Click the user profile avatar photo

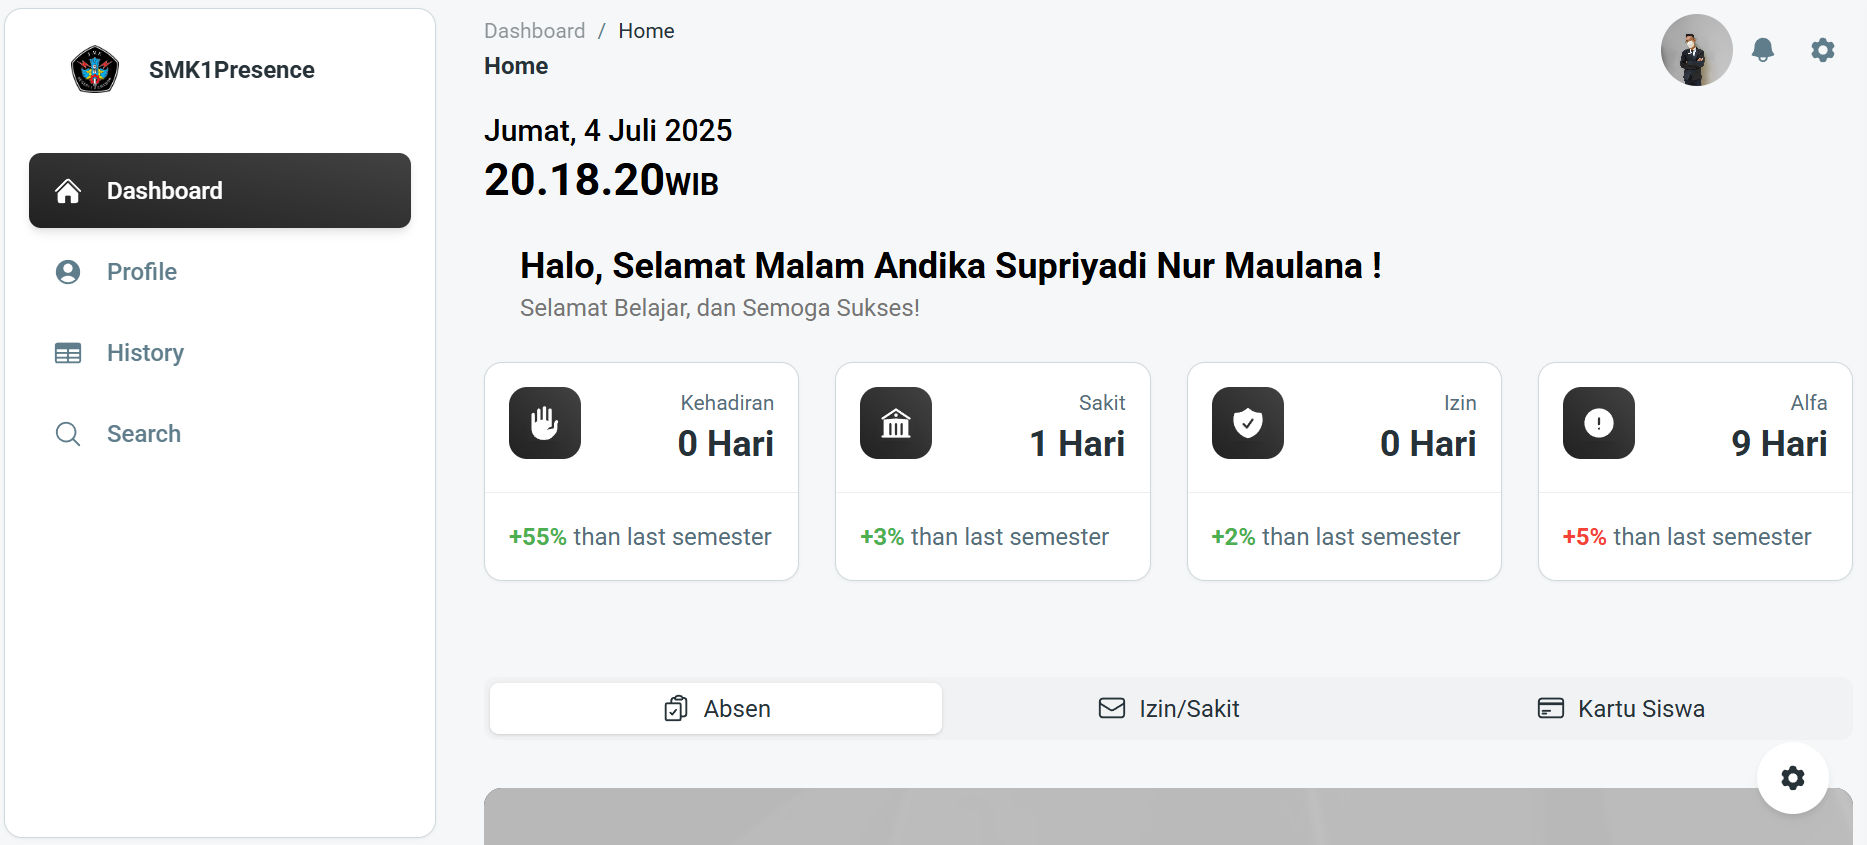pos(1696,50)
